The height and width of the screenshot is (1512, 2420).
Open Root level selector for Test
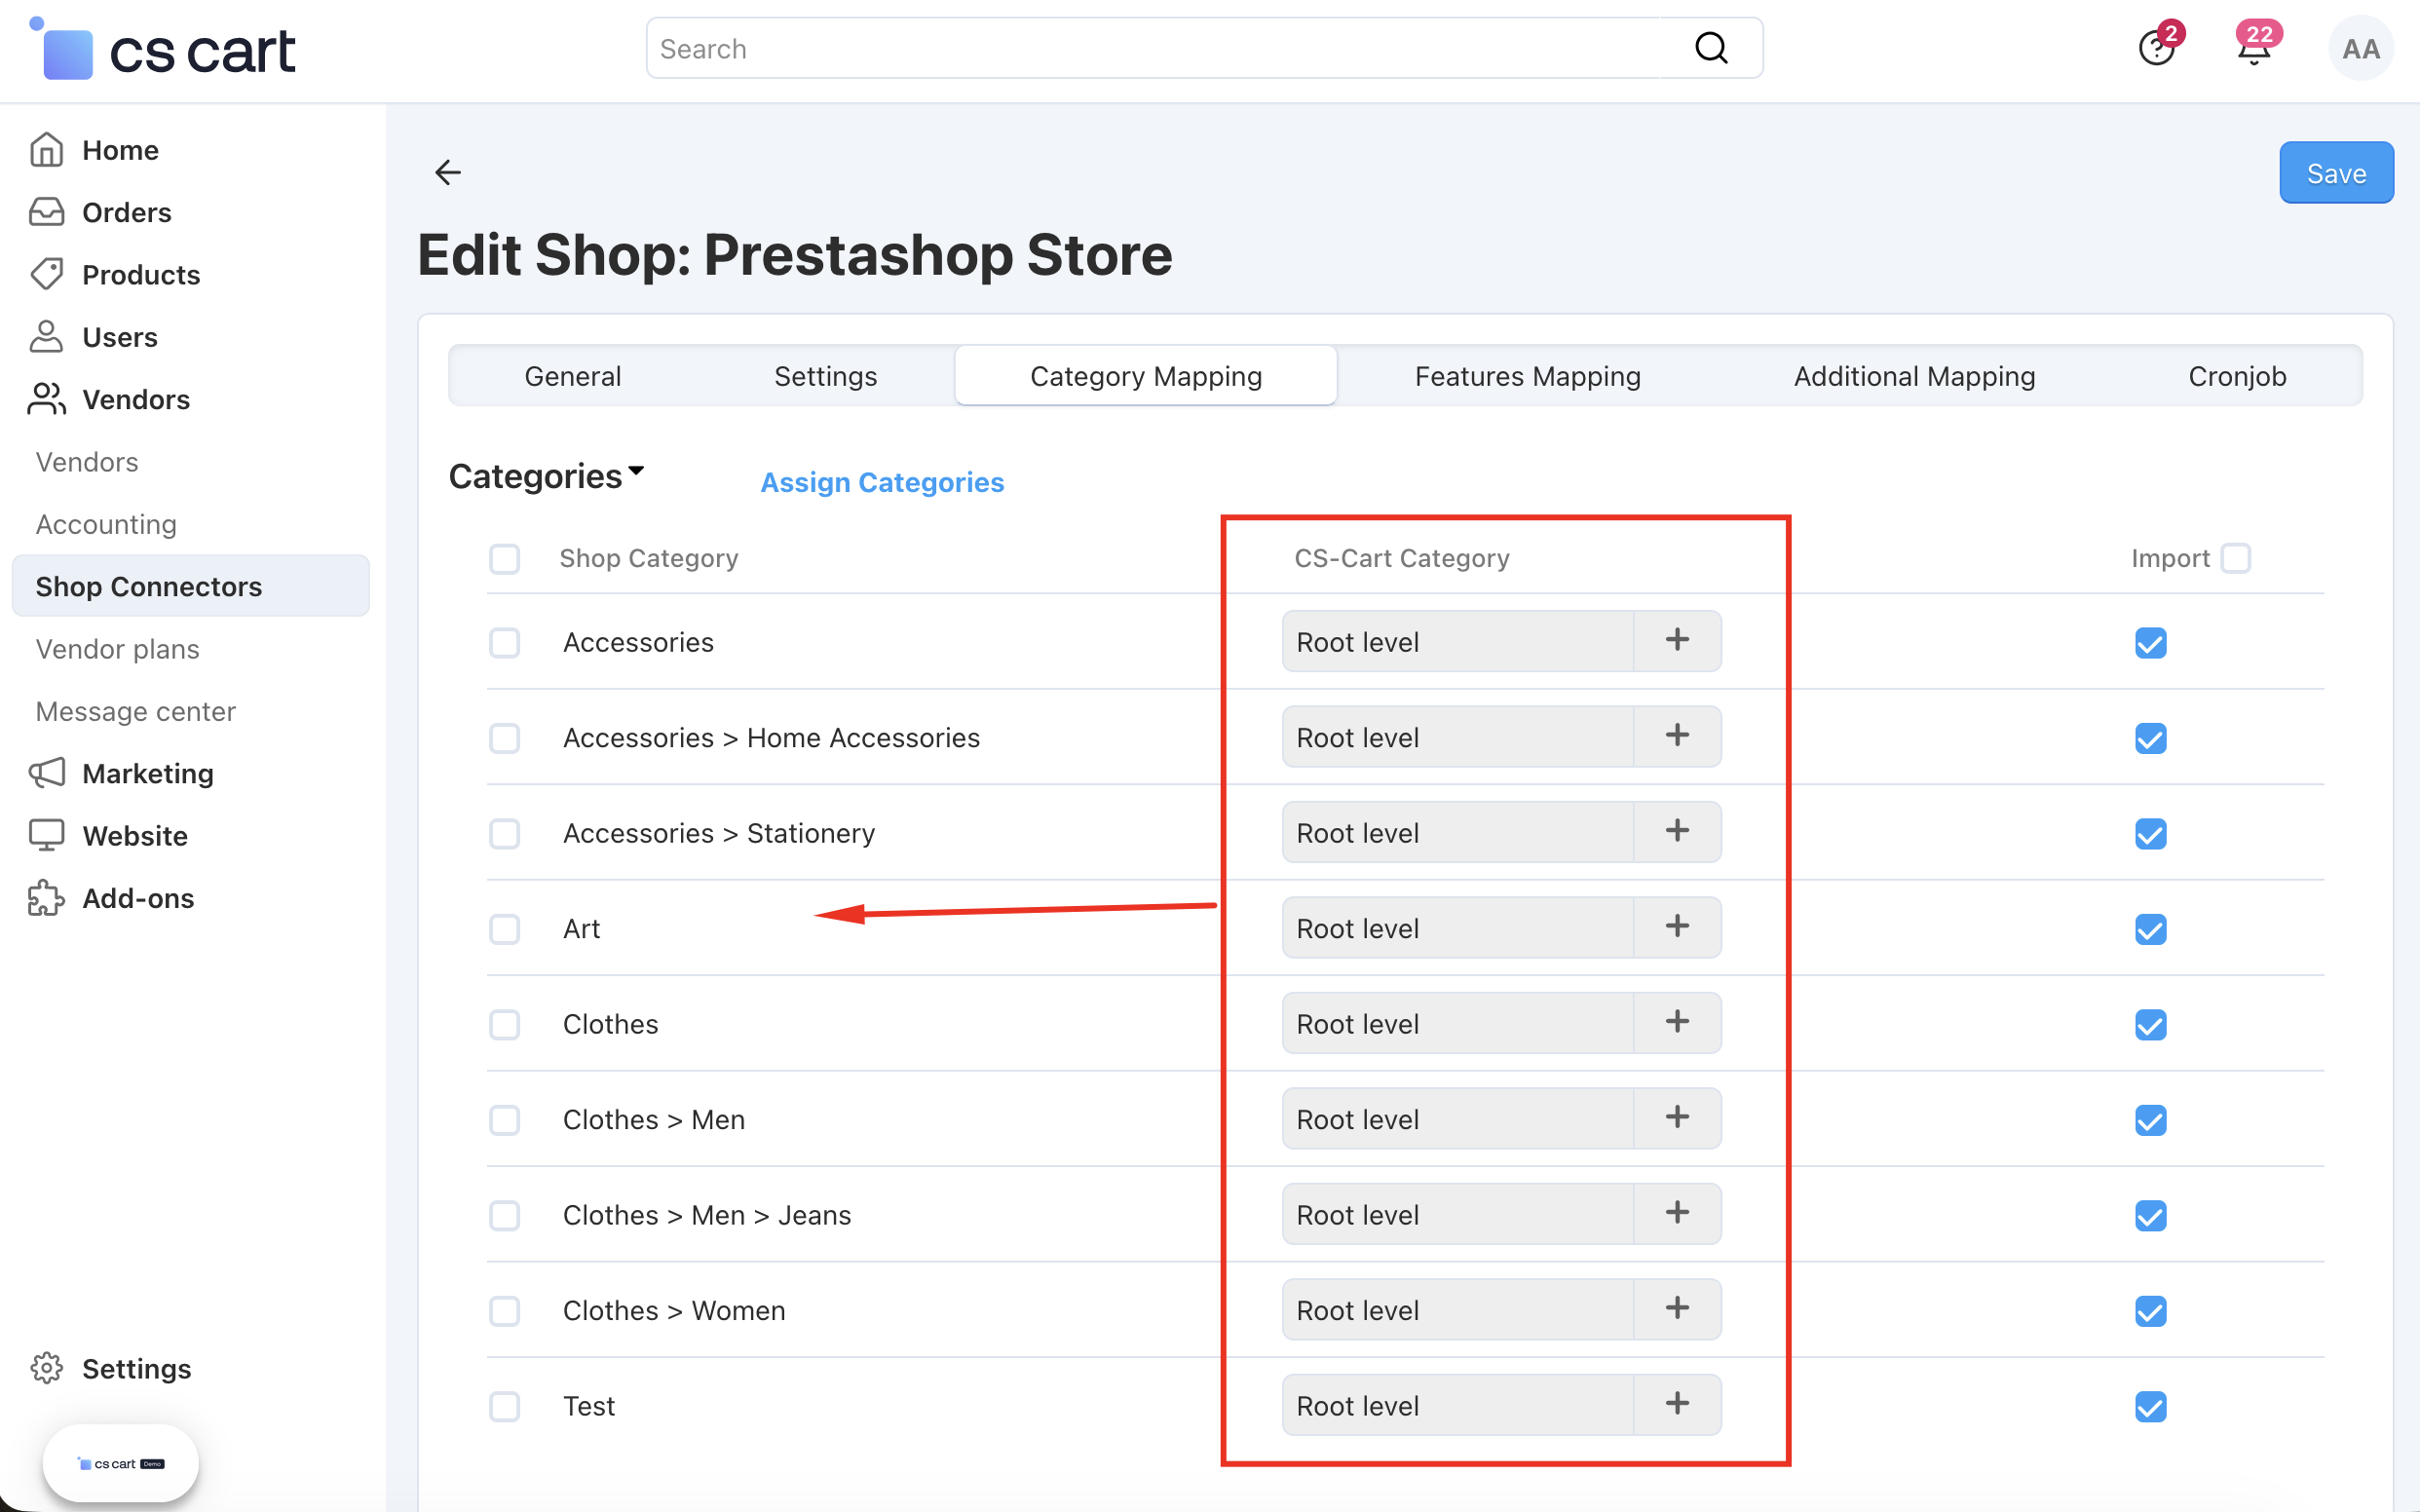1458,1405
